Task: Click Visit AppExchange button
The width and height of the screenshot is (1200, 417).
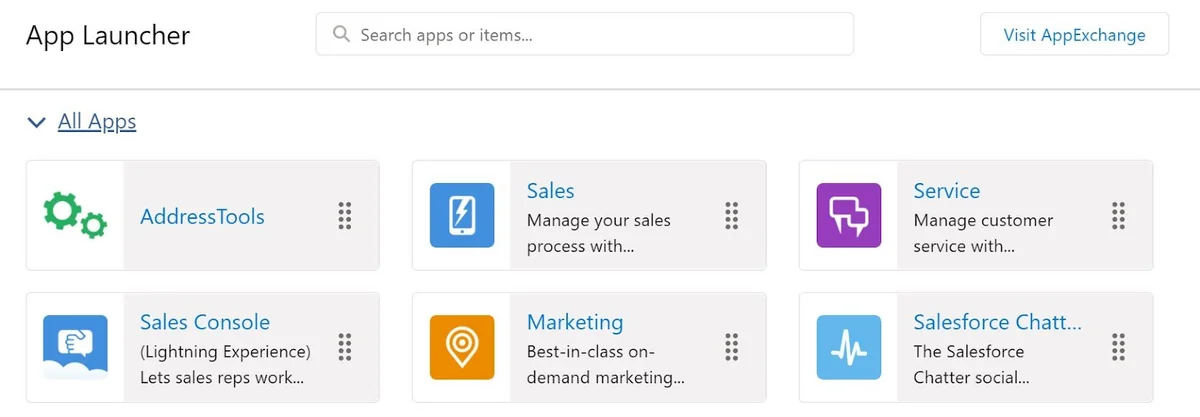Action: coord(1074,35)
